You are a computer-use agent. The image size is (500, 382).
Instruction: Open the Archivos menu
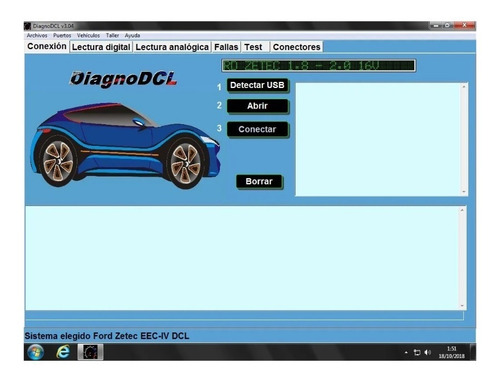click(37, 35)
